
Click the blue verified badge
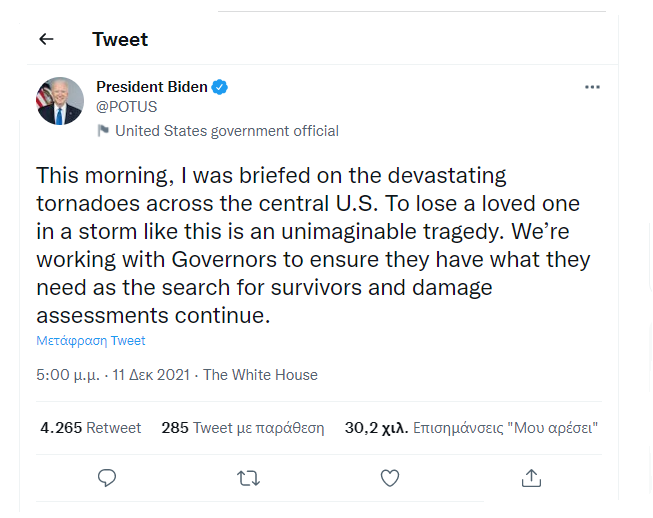pos(220,88)
